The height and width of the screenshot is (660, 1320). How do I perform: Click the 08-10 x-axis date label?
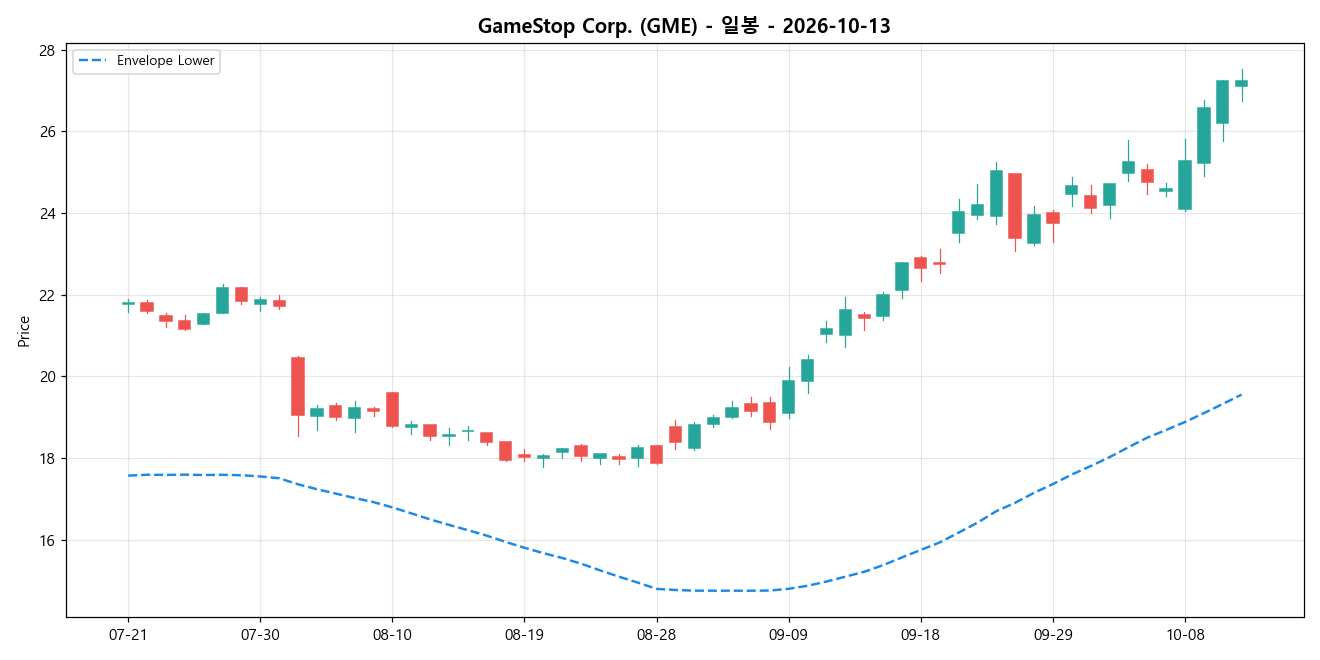392,634
